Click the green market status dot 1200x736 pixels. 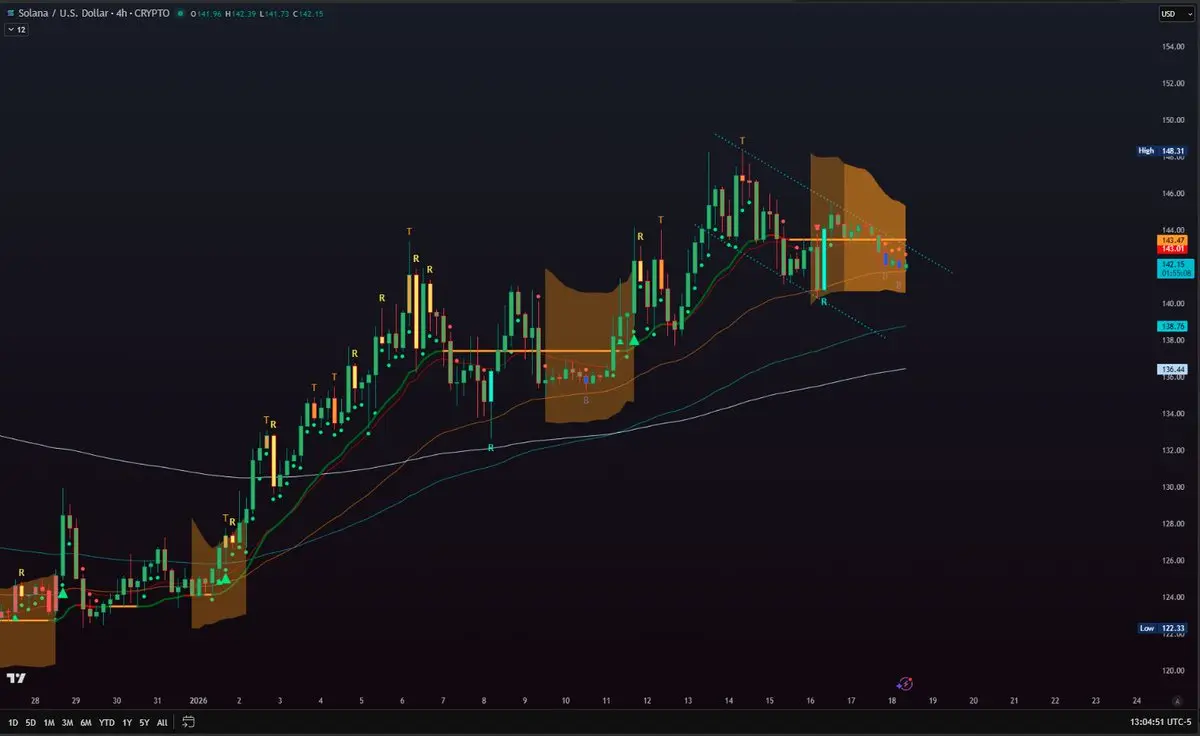click(182, 14)
